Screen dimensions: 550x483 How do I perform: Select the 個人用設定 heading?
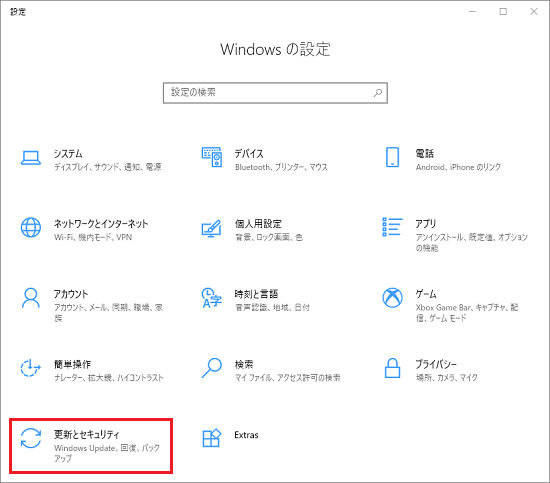tap(258, 224)
